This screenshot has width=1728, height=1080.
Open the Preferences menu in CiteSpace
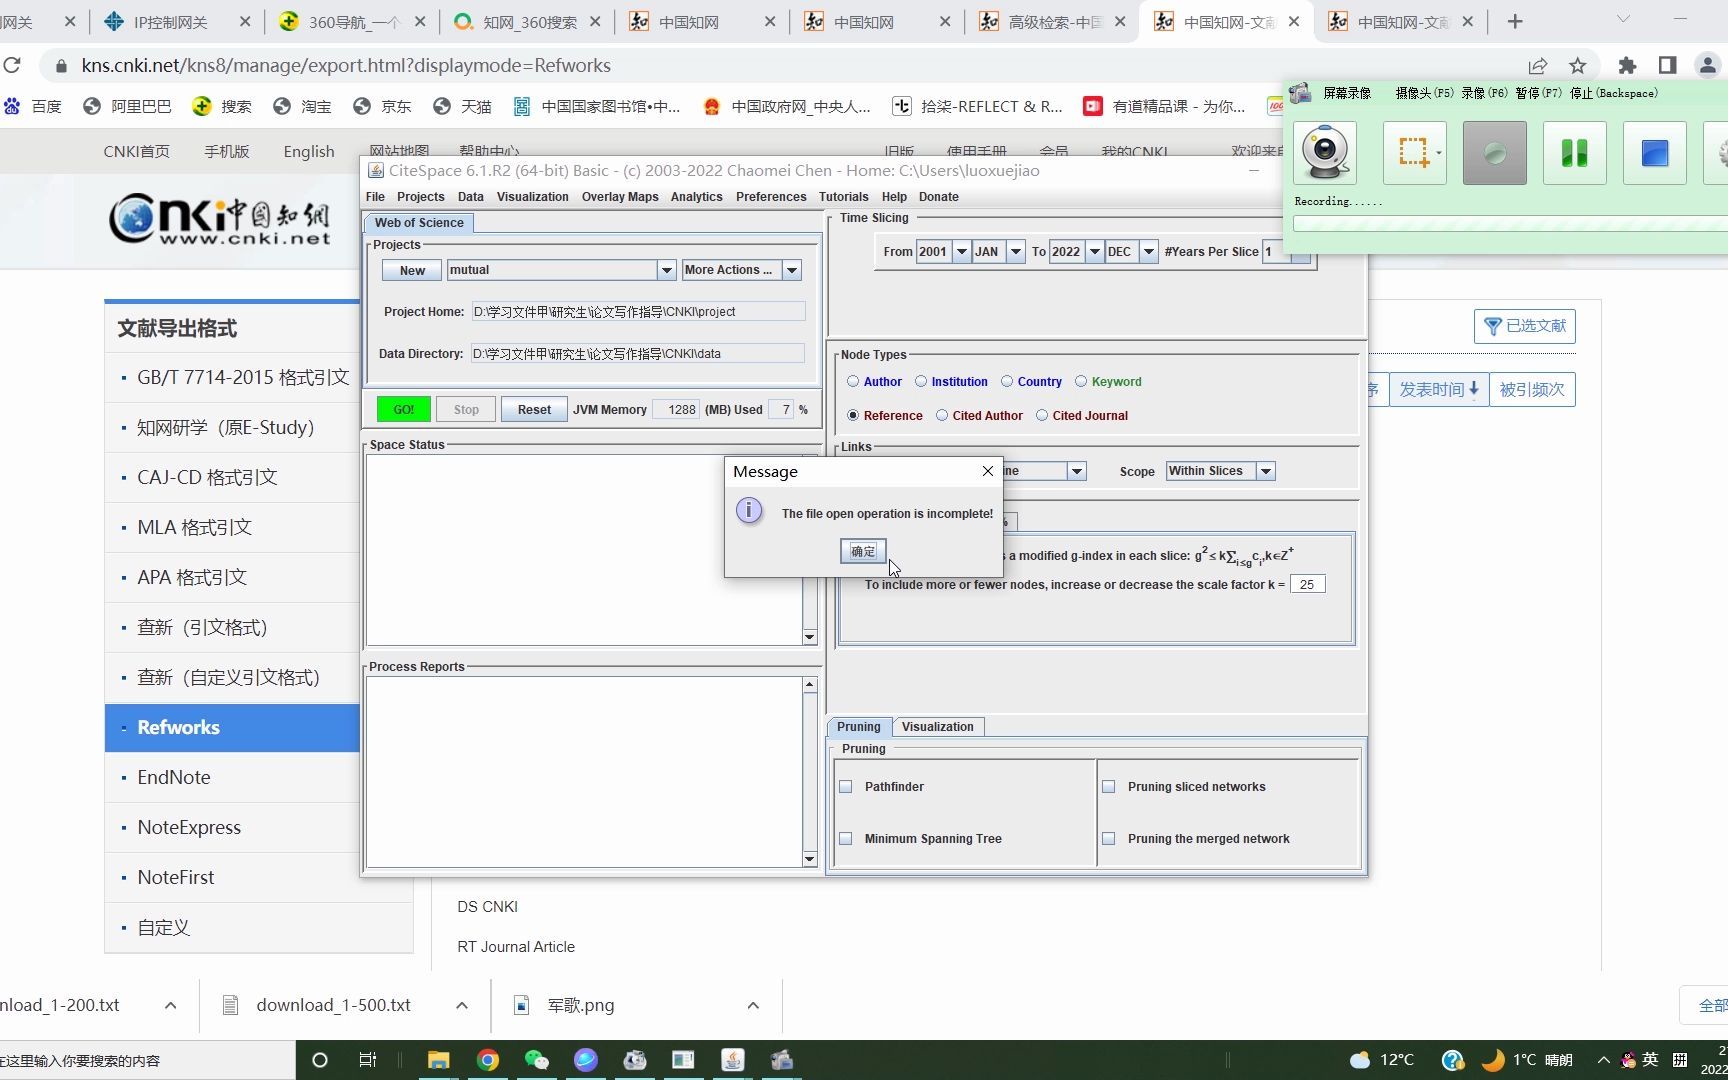coord(770,196)
